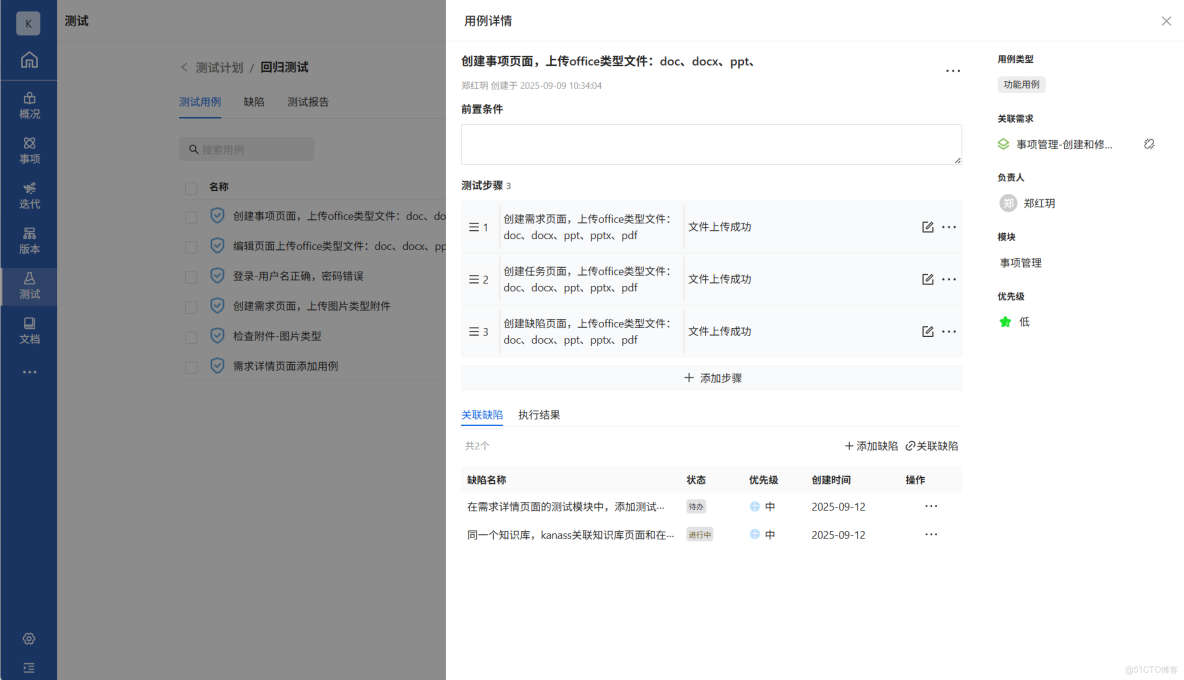Open the 版本 panel via its sidebar icon
This screenshot has width=1184, height=680.
pos(29,242)
